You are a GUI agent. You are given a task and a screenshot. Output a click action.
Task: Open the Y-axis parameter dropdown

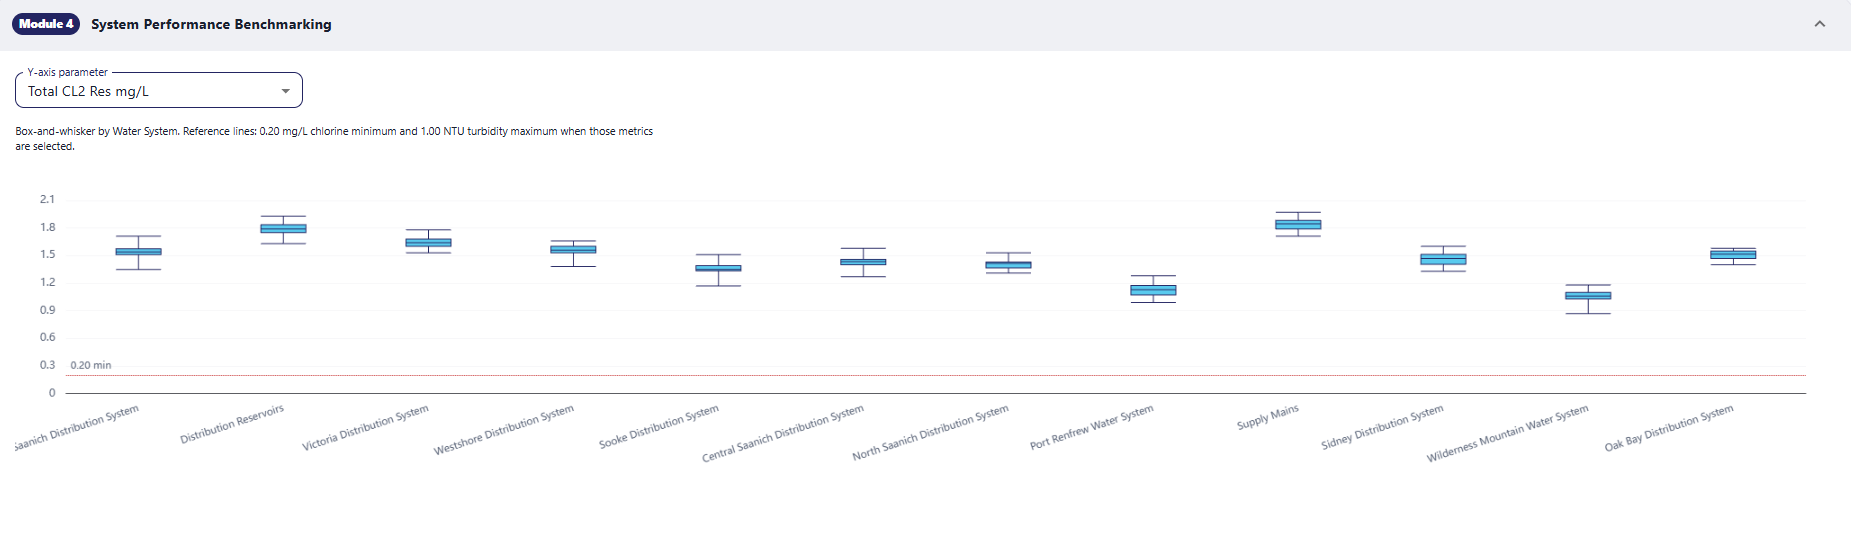[x=159, y=91]
